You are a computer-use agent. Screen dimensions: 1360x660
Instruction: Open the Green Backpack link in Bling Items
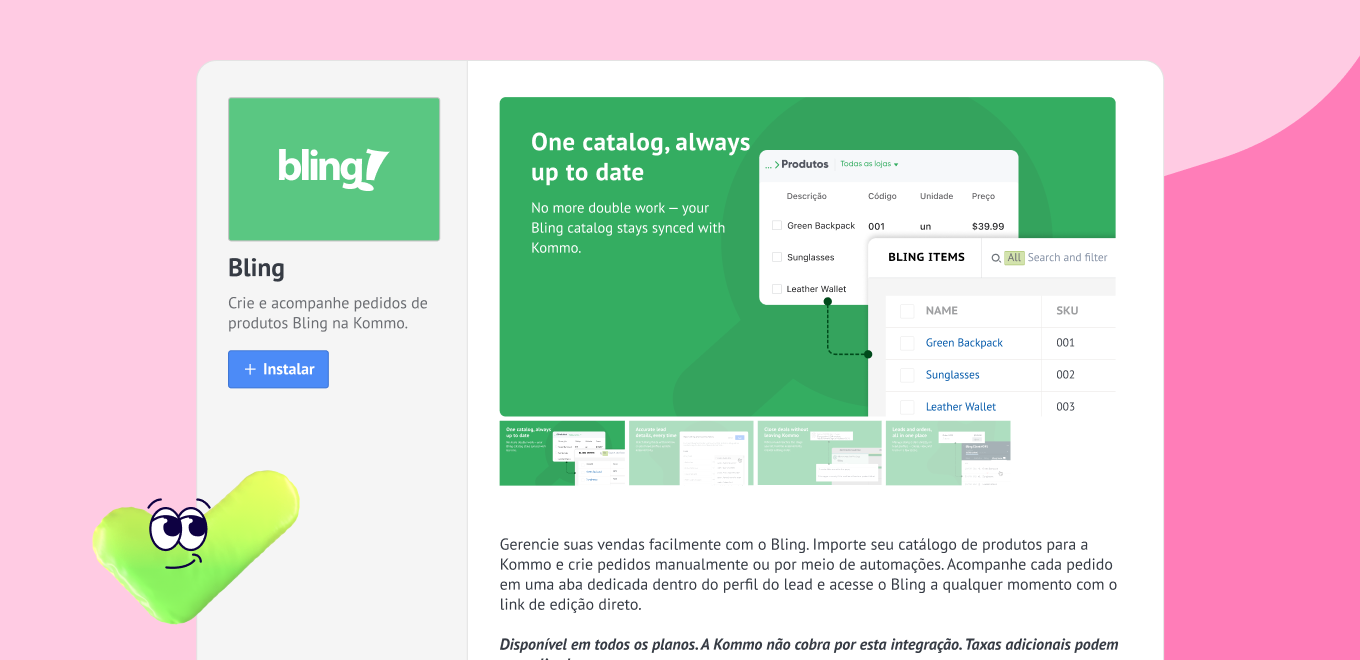click(964, 343)
